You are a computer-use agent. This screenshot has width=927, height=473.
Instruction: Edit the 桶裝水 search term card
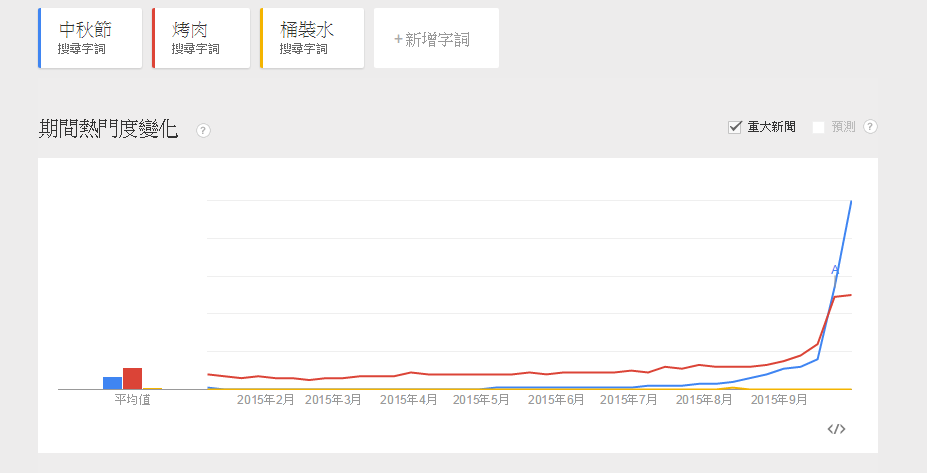[312, 38]
